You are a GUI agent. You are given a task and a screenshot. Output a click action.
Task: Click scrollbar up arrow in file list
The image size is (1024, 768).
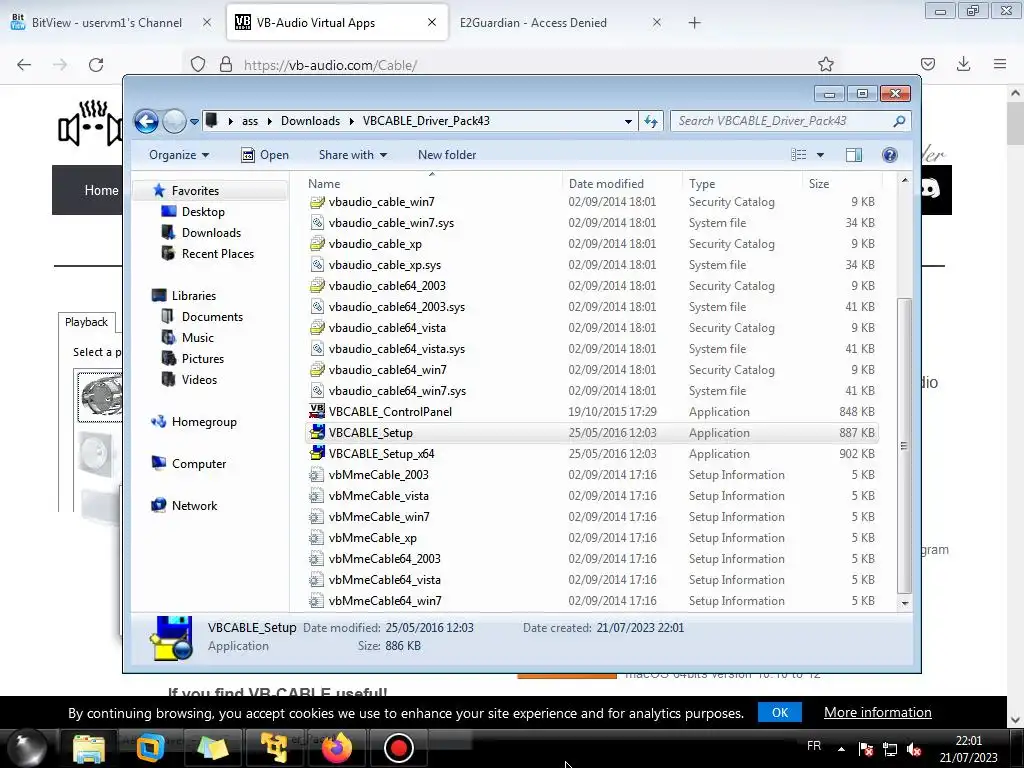904,180
